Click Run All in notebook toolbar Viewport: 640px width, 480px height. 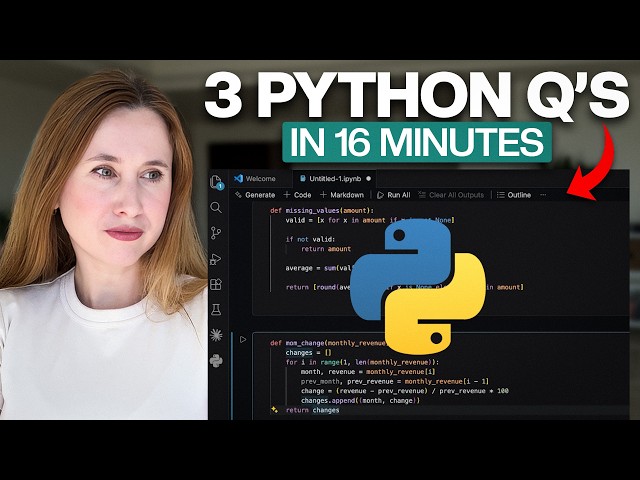click(x=393, y=195)
